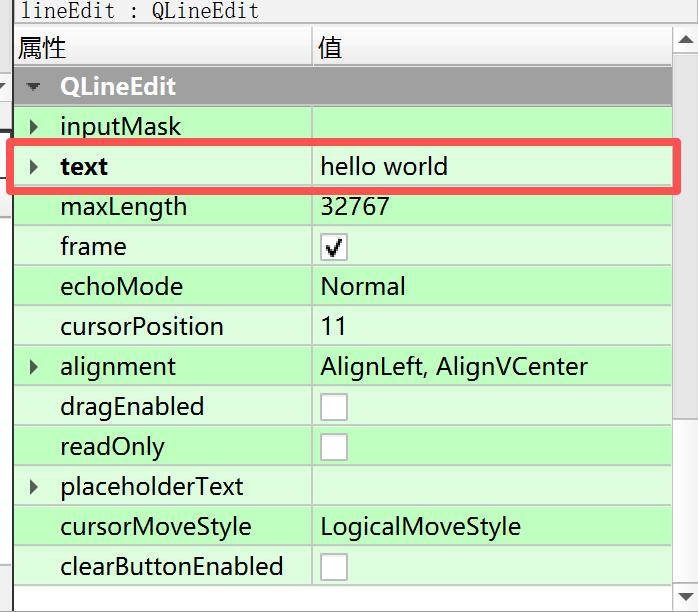This screenshot has height=612, width=698.
Task: Click the '属性' column header
Action: tap(163, 47)
